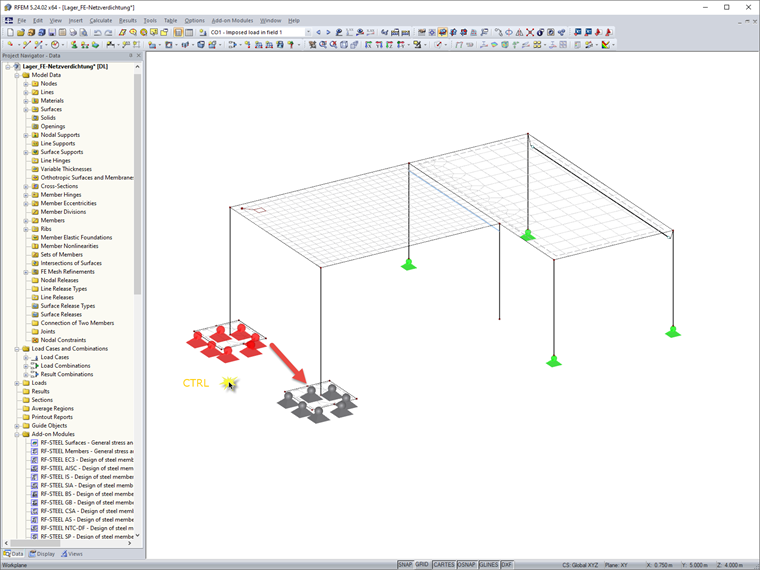
Task: Click the dark sphere info icon
Action: 540,32
